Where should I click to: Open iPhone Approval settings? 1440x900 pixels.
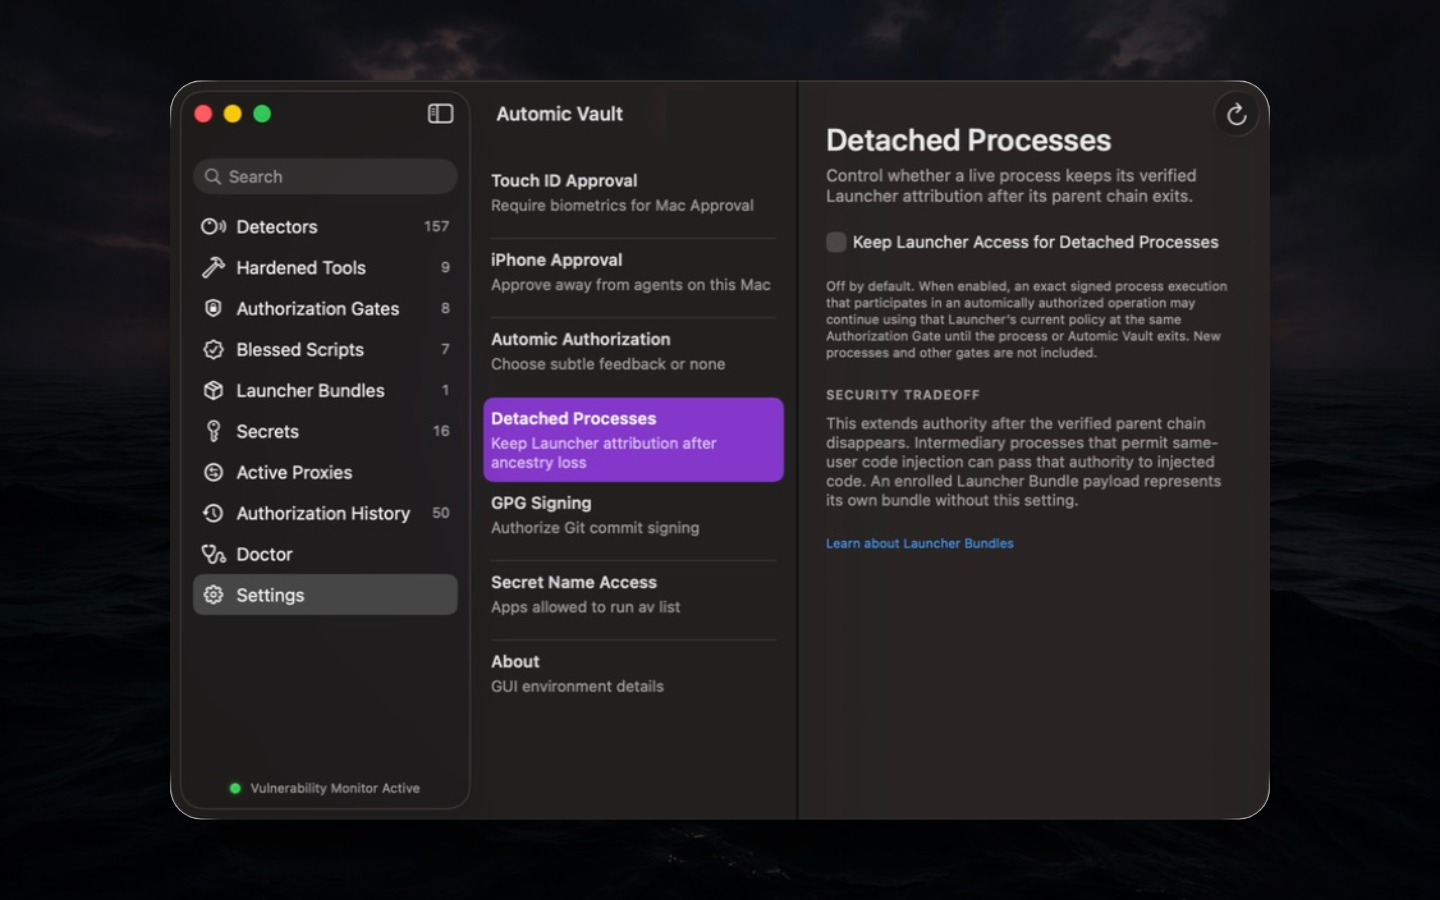[633, 272]
